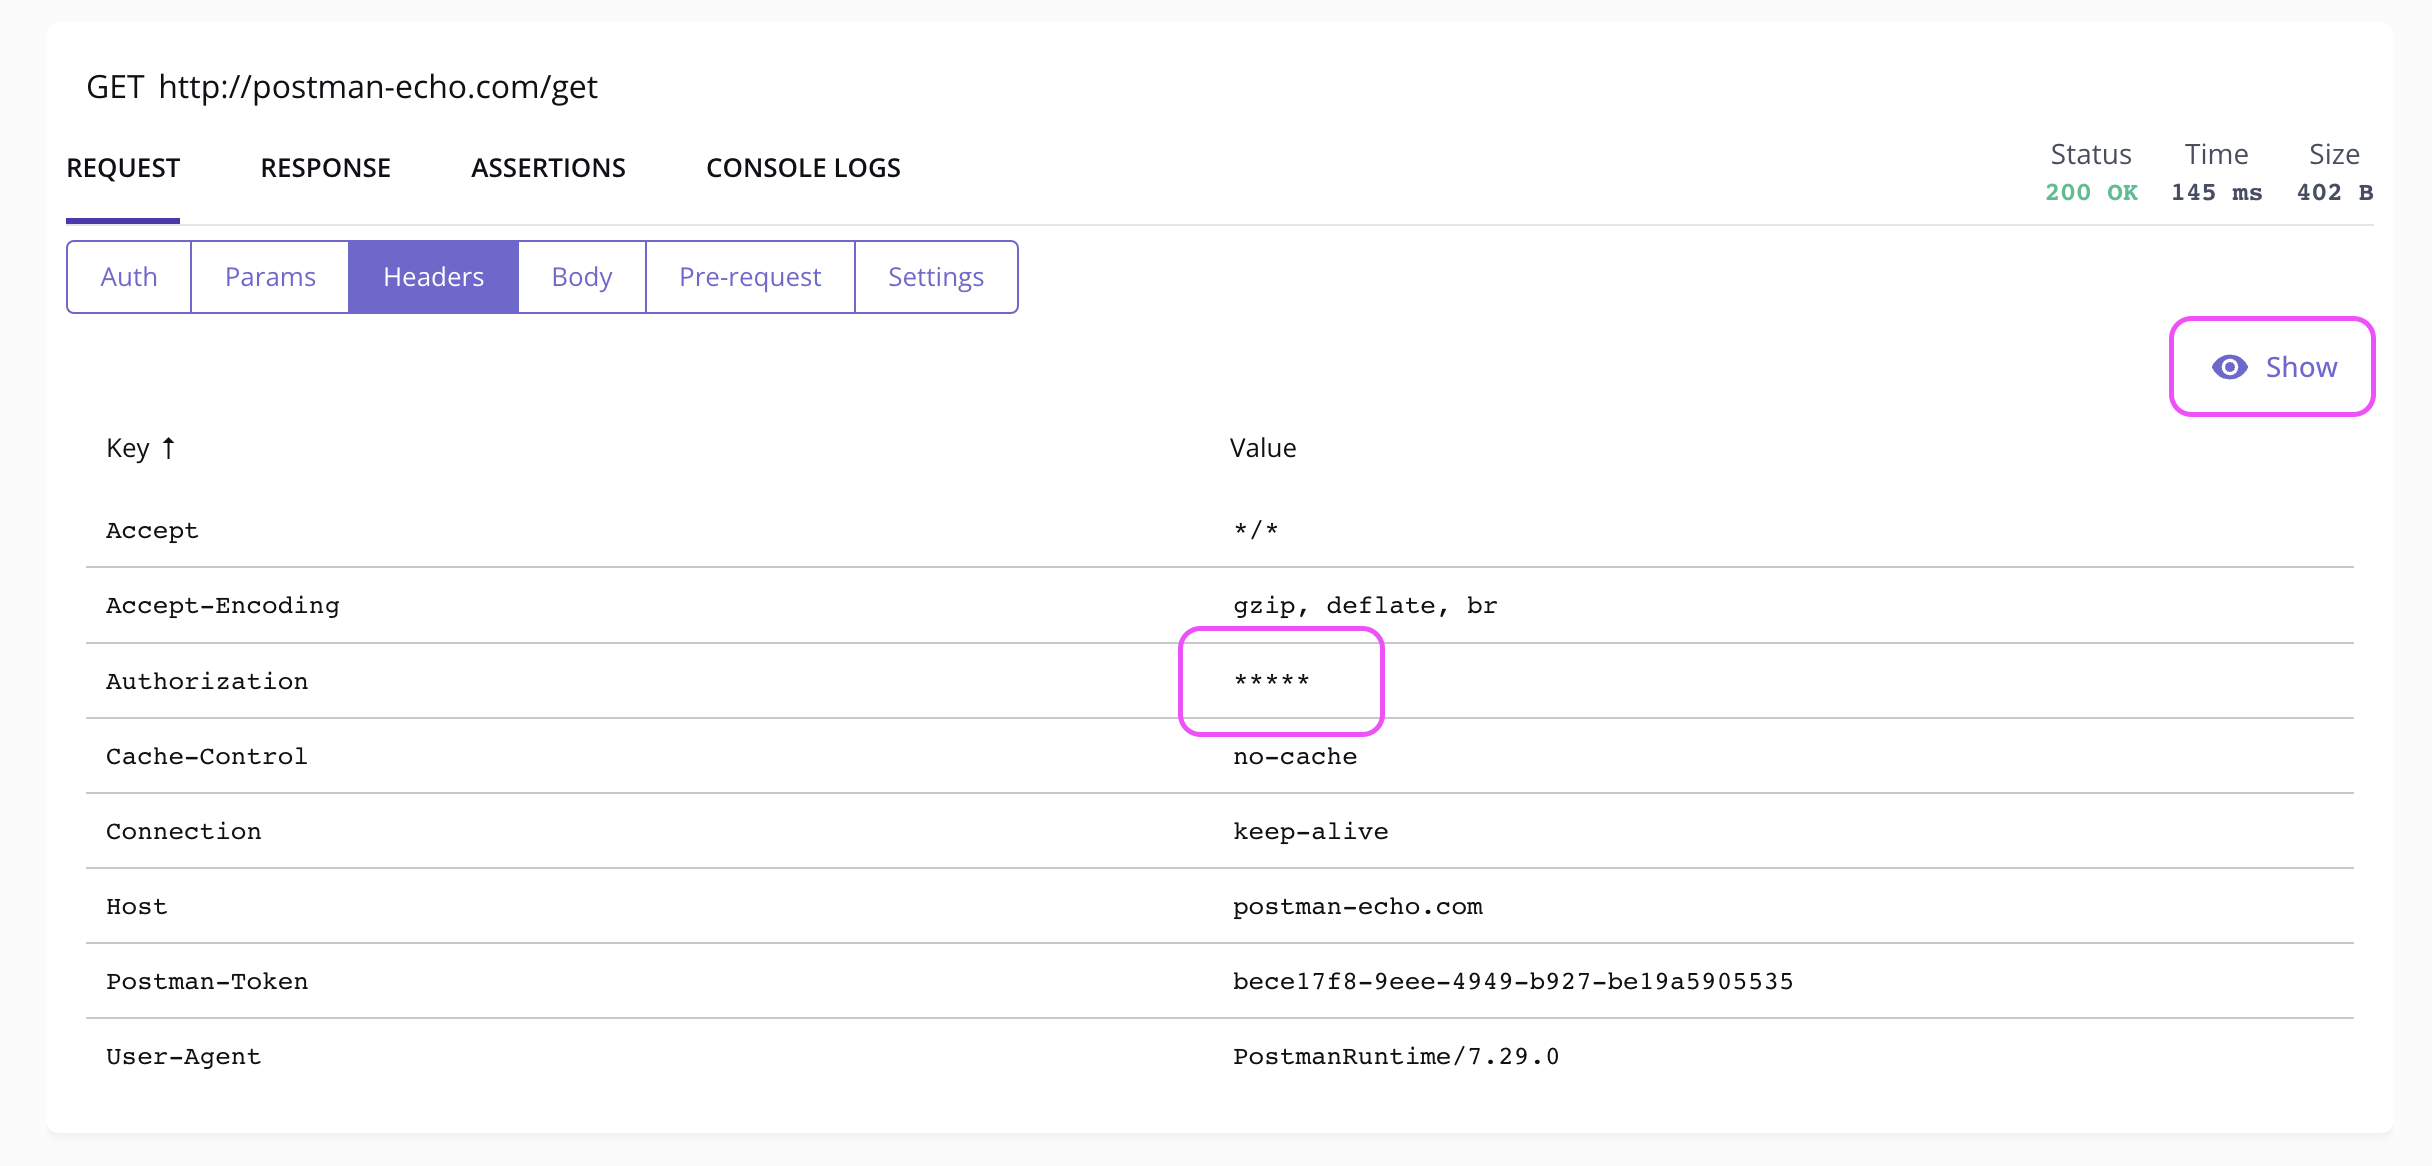This screenshot has height=1166, width=2432.
Task: Click the eye icon beside Show
Action: point(2229,367)
